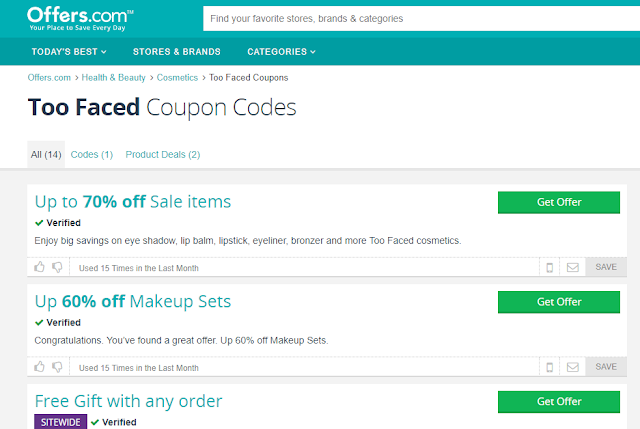Select the All (14) tab
This screenshot has height=429, width=640.
(46, 154)
